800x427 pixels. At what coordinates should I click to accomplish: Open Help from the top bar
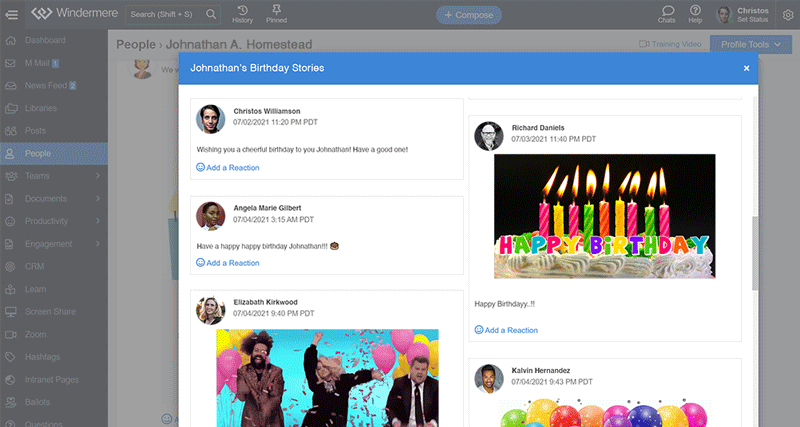tap(695, 14)
